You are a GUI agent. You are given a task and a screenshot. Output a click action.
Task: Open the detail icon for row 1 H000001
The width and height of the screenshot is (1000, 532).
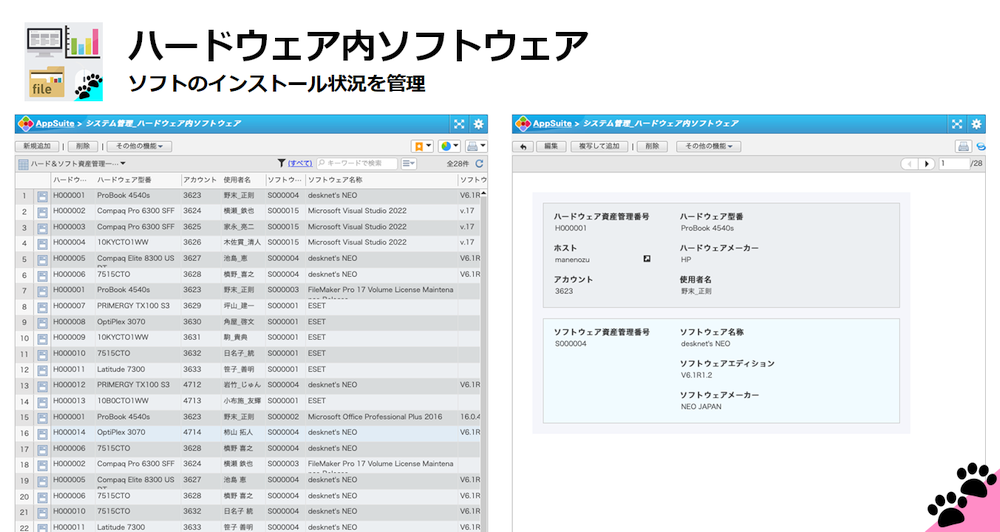point(42,196)
